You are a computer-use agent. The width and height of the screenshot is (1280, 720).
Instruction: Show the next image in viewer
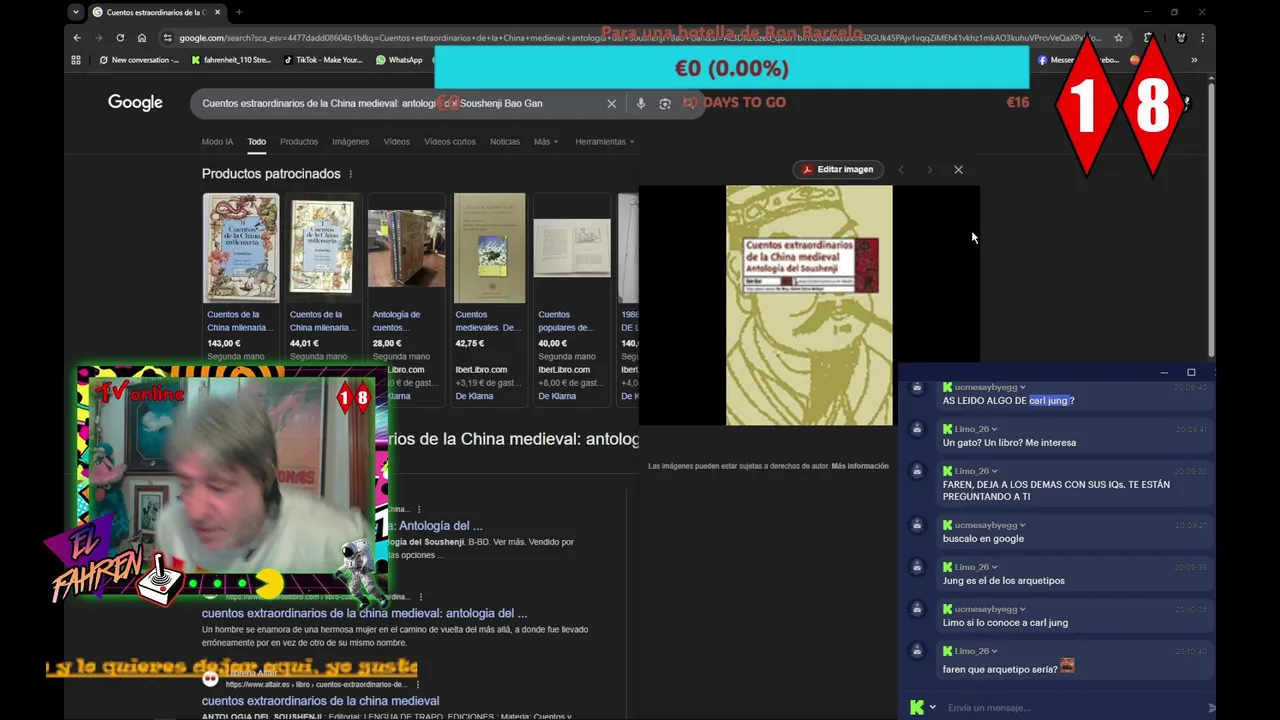[929, 170]
